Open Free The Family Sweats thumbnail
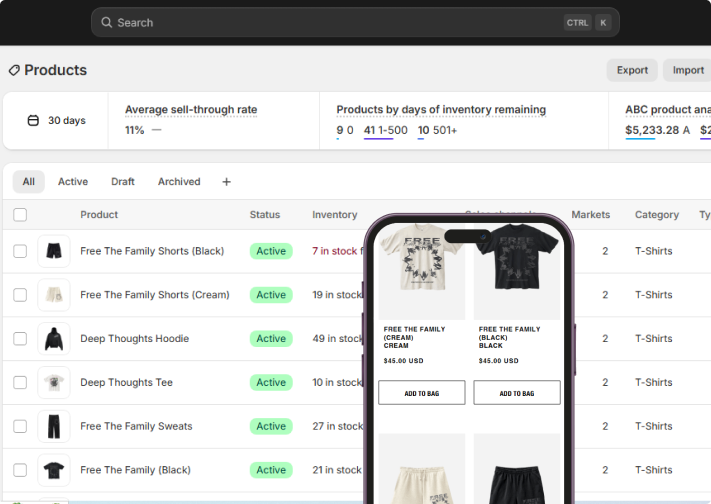711x504 pixels. [x=54, y=426]
